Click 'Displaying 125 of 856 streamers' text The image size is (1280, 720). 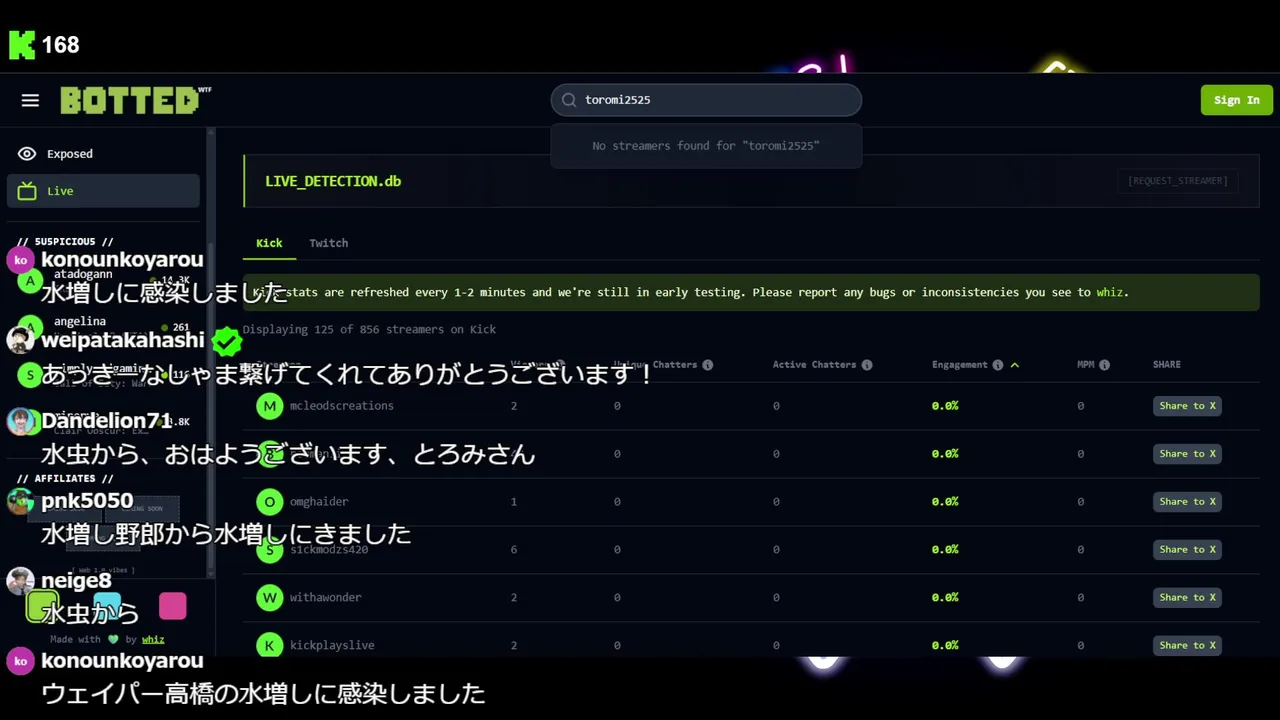point(369,330)
